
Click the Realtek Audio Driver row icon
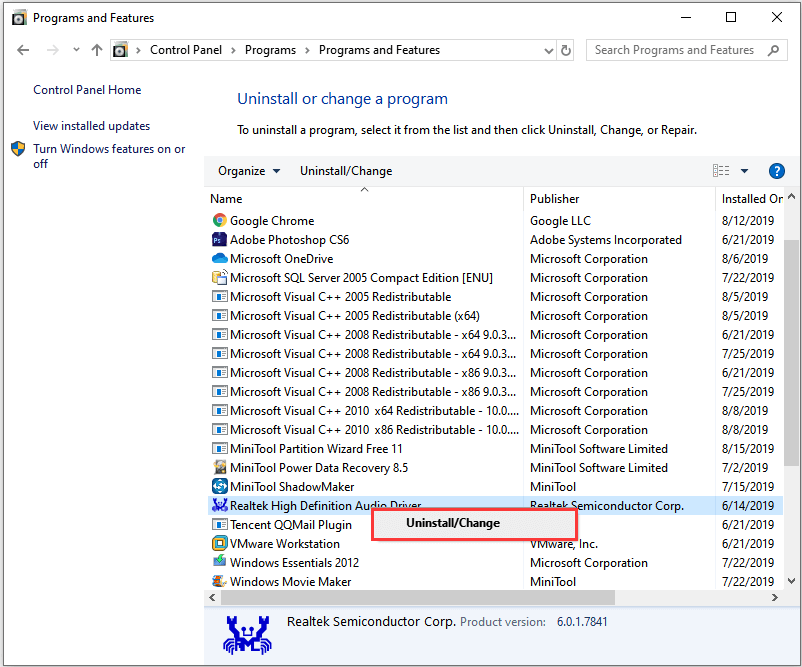tap(219, 505)
